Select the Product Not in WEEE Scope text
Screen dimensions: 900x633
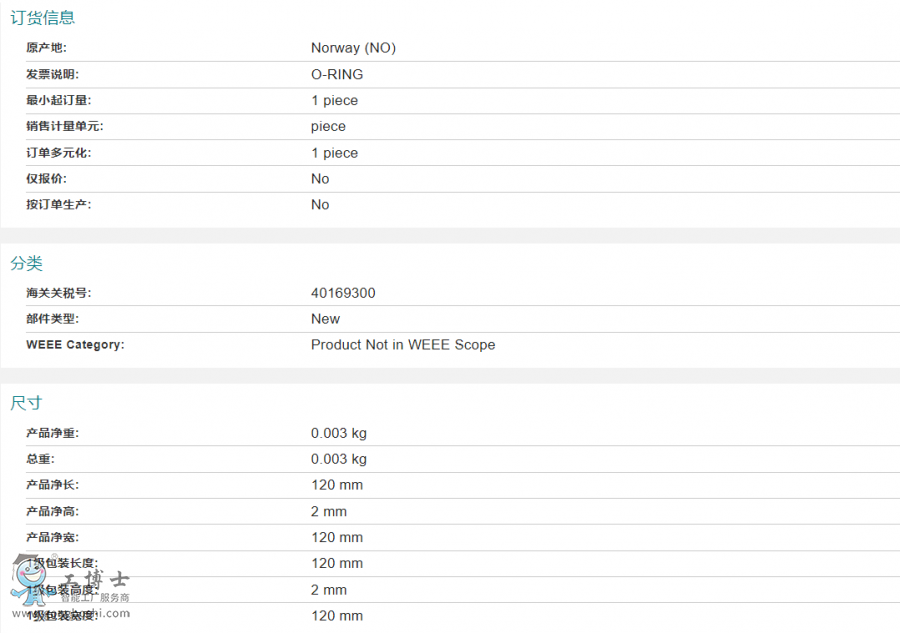[403, 345]
